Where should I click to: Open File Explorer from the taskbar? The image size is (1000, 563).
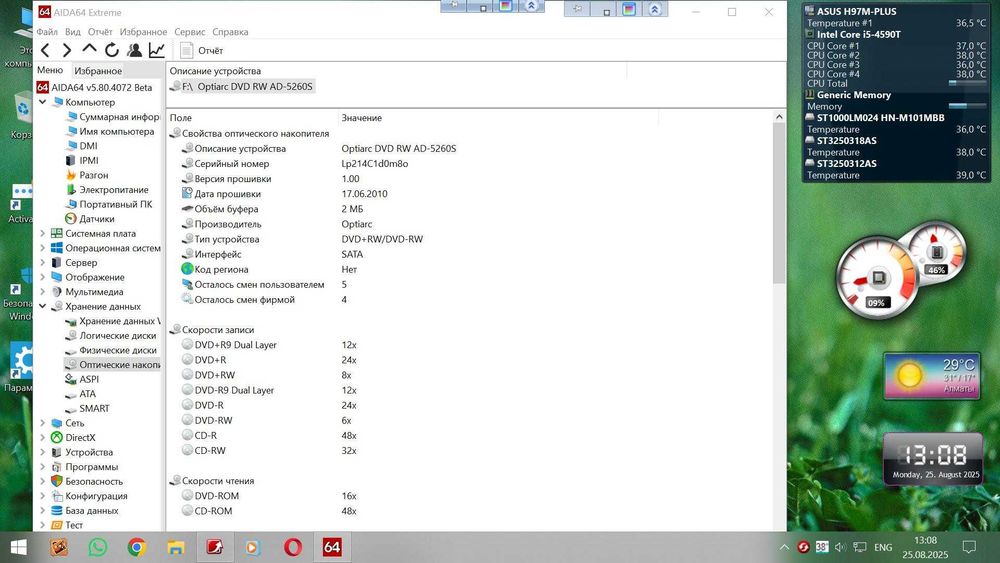(175, 547)
